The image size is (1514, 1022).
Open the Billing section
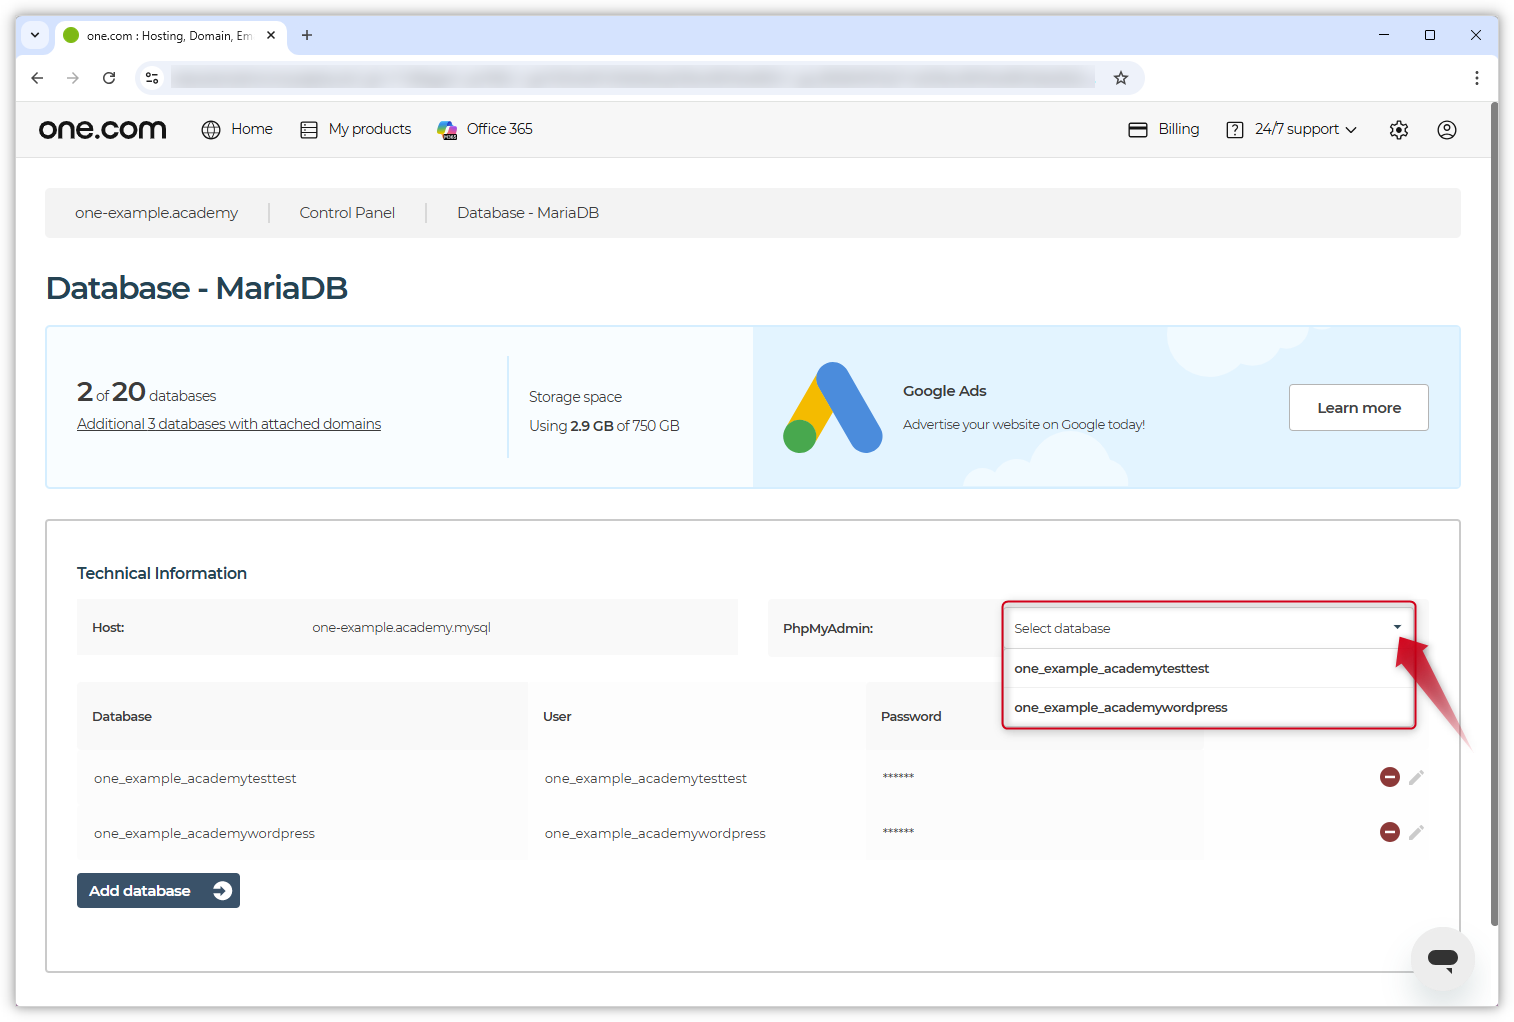click(1163, 129)
